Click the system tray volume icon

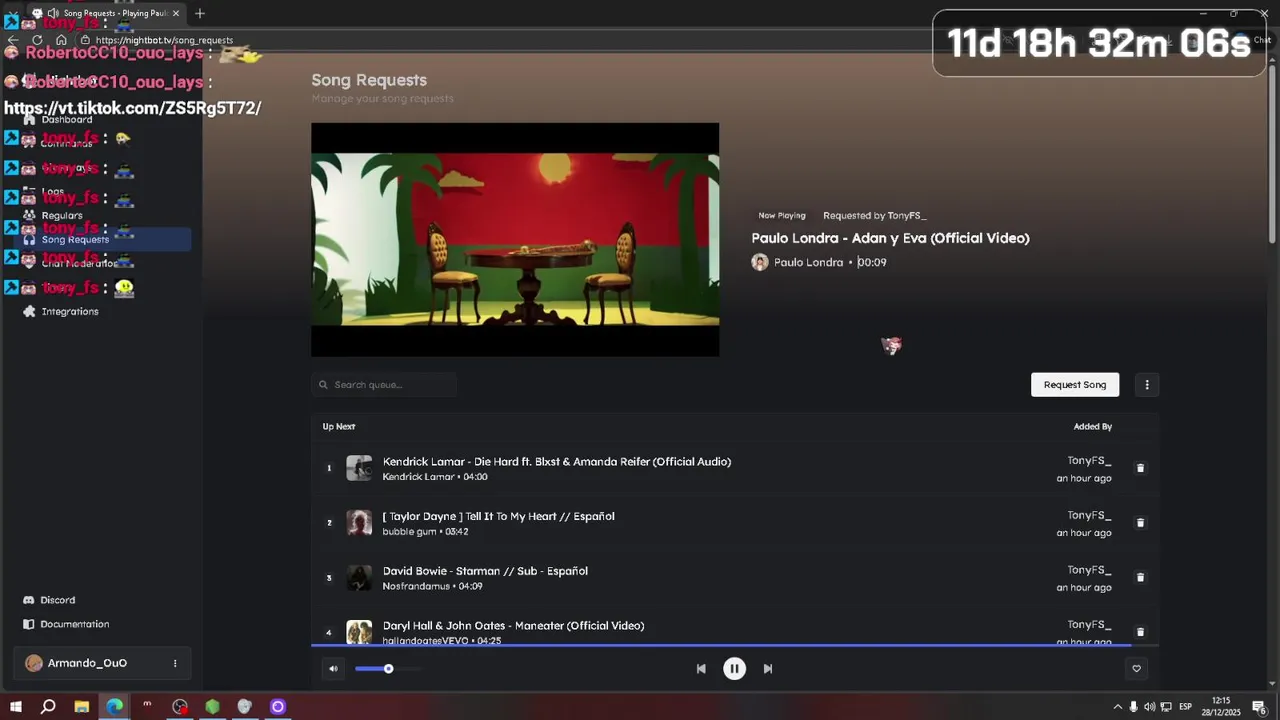click(1150, 707)
